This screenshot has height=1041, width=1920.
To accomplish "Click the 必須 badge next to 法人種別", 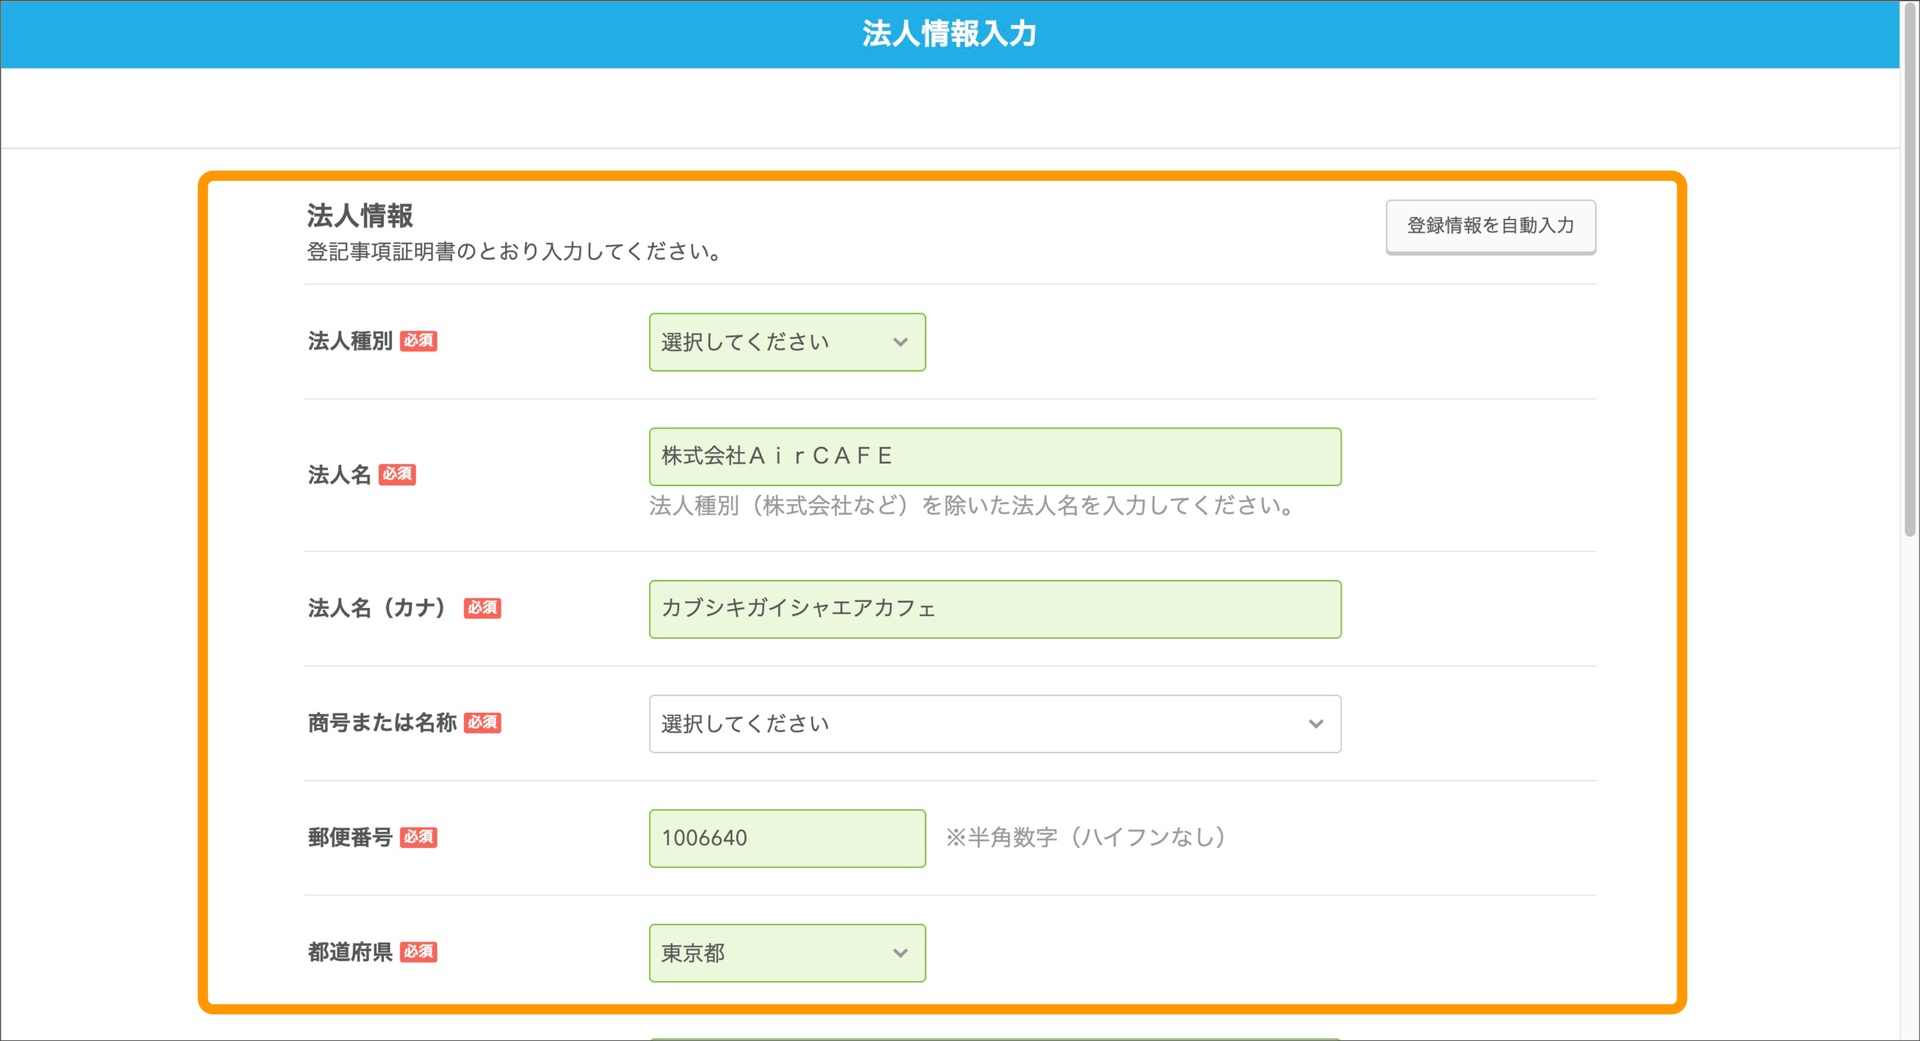I will (x=419, y=341).
